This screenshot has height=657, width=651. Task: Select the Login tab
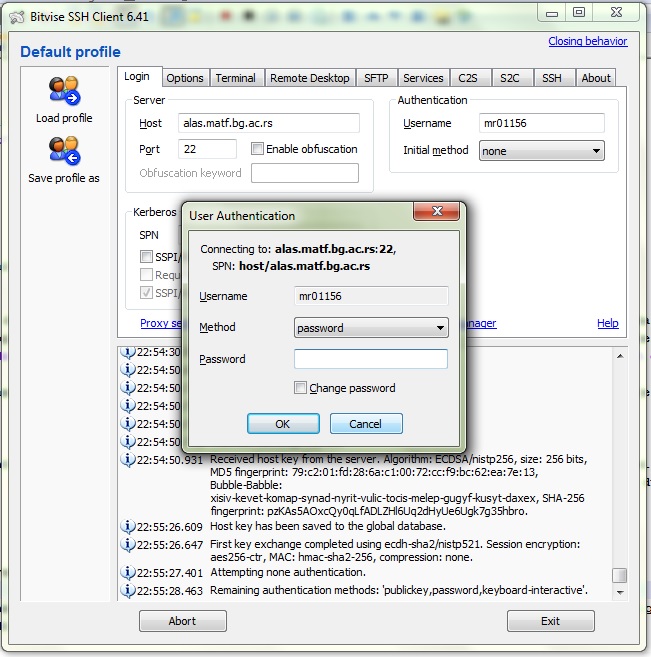coord(137,76)
